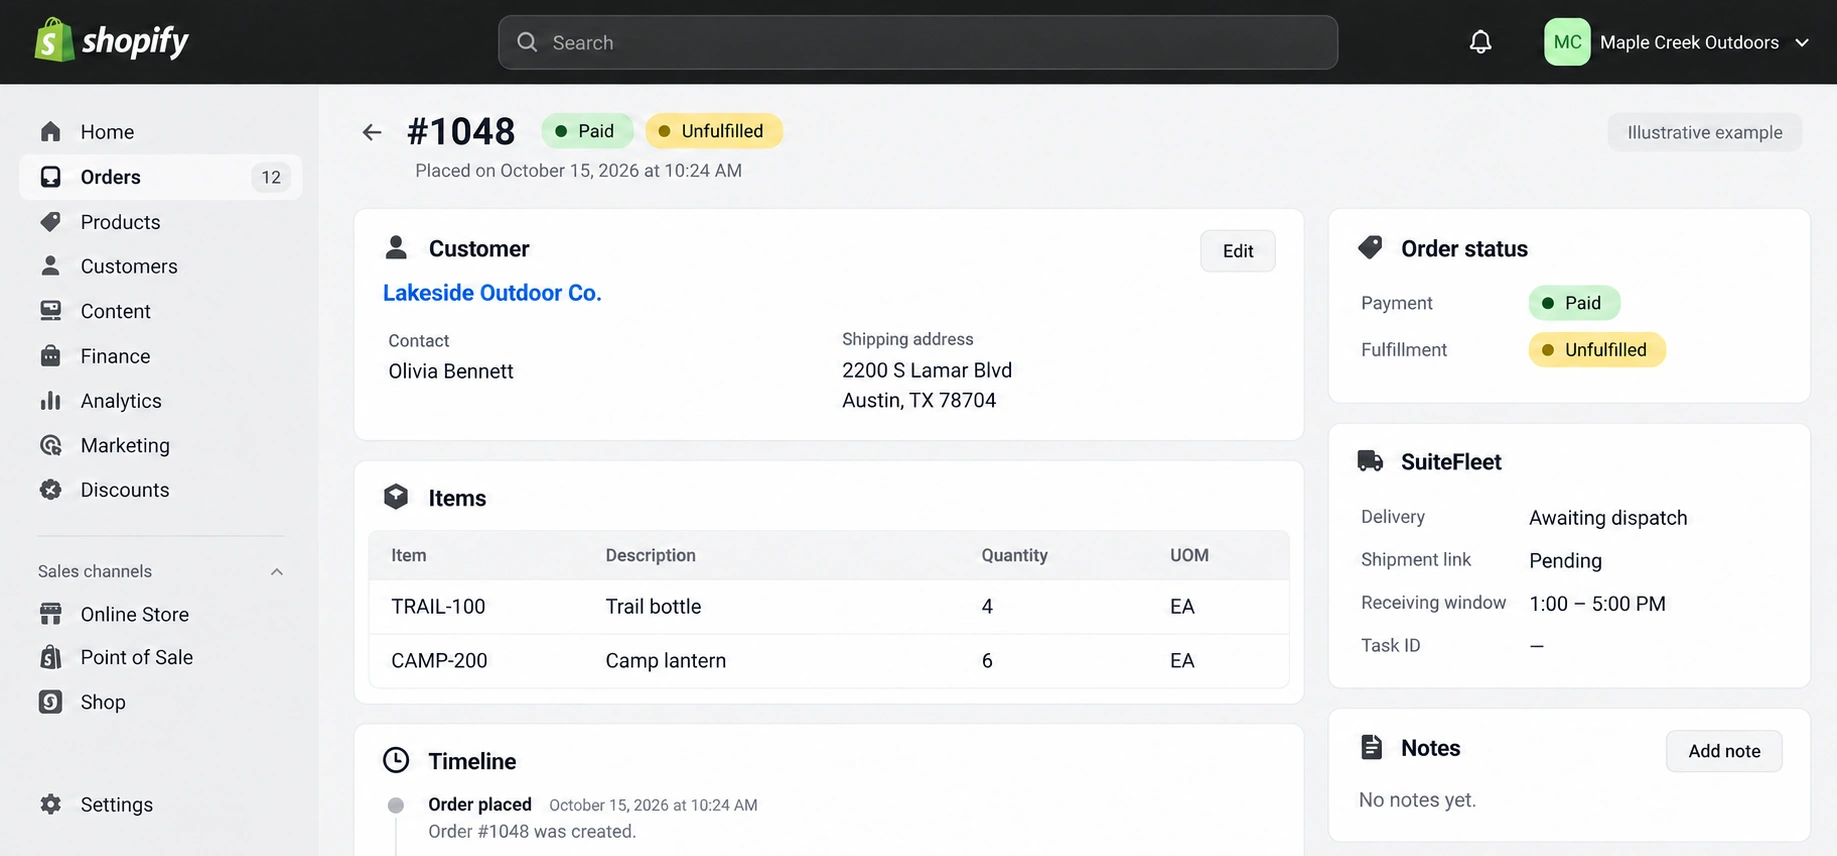Click the Marketing target icon

coord(51,445)
